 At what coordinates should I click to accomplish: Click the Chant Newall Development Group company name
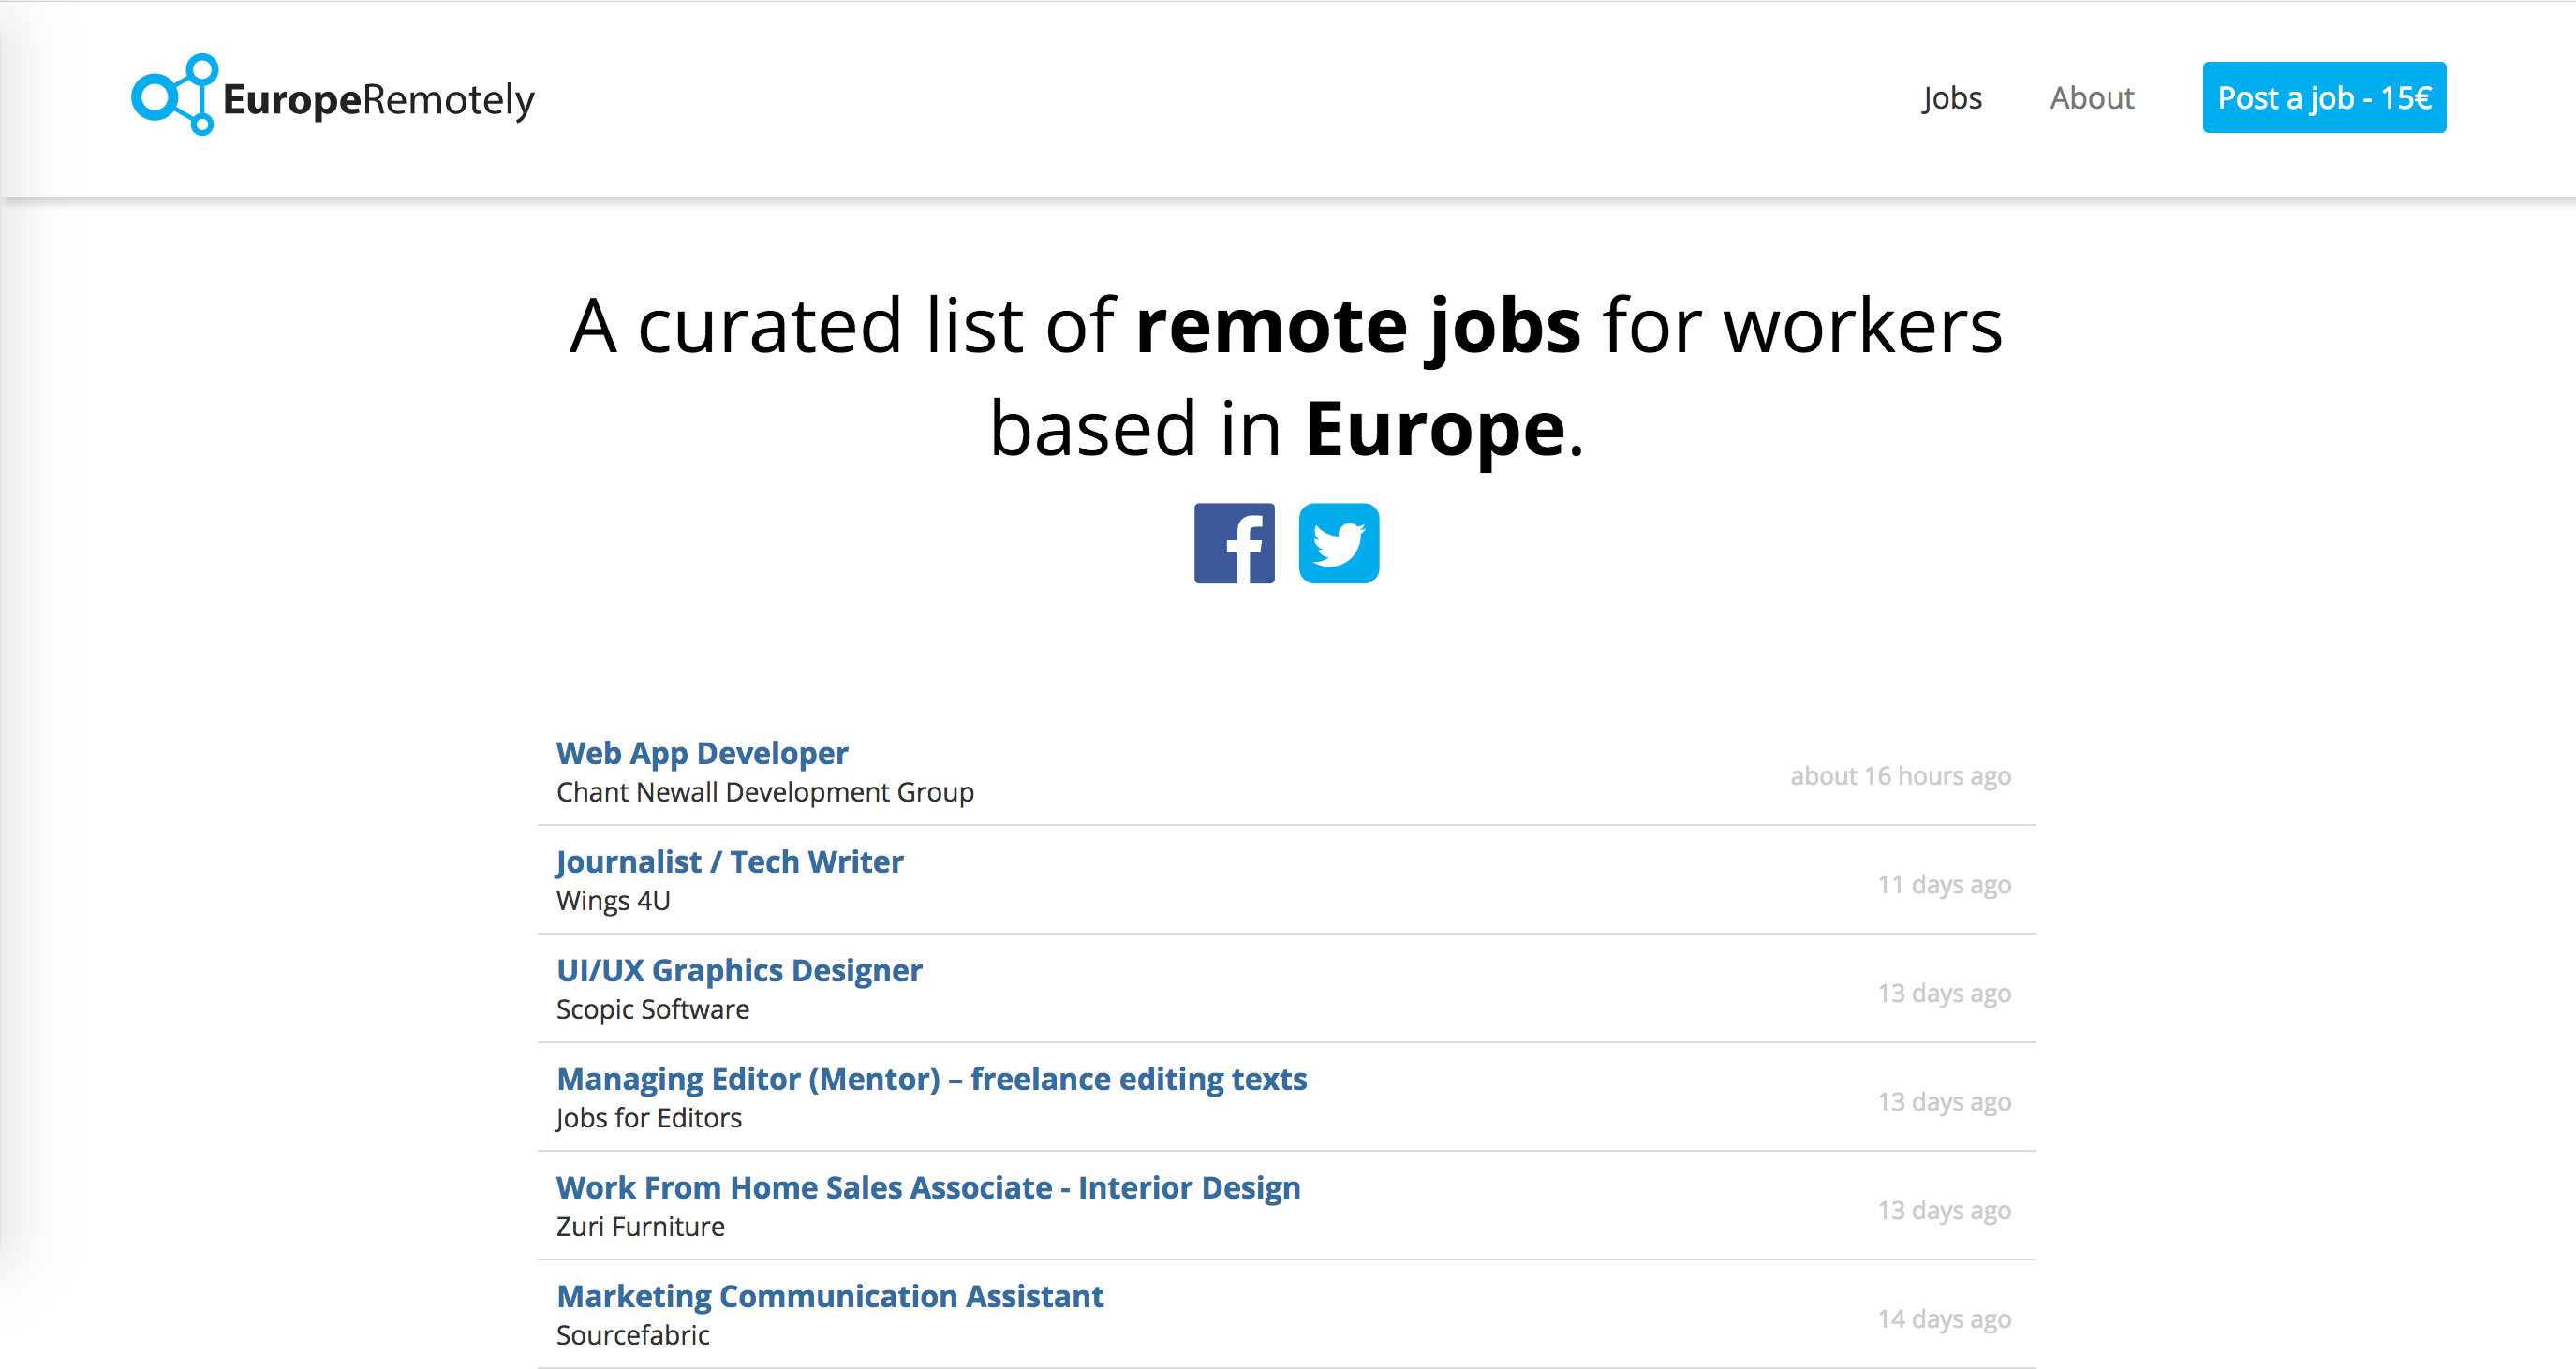coord(765,791)
